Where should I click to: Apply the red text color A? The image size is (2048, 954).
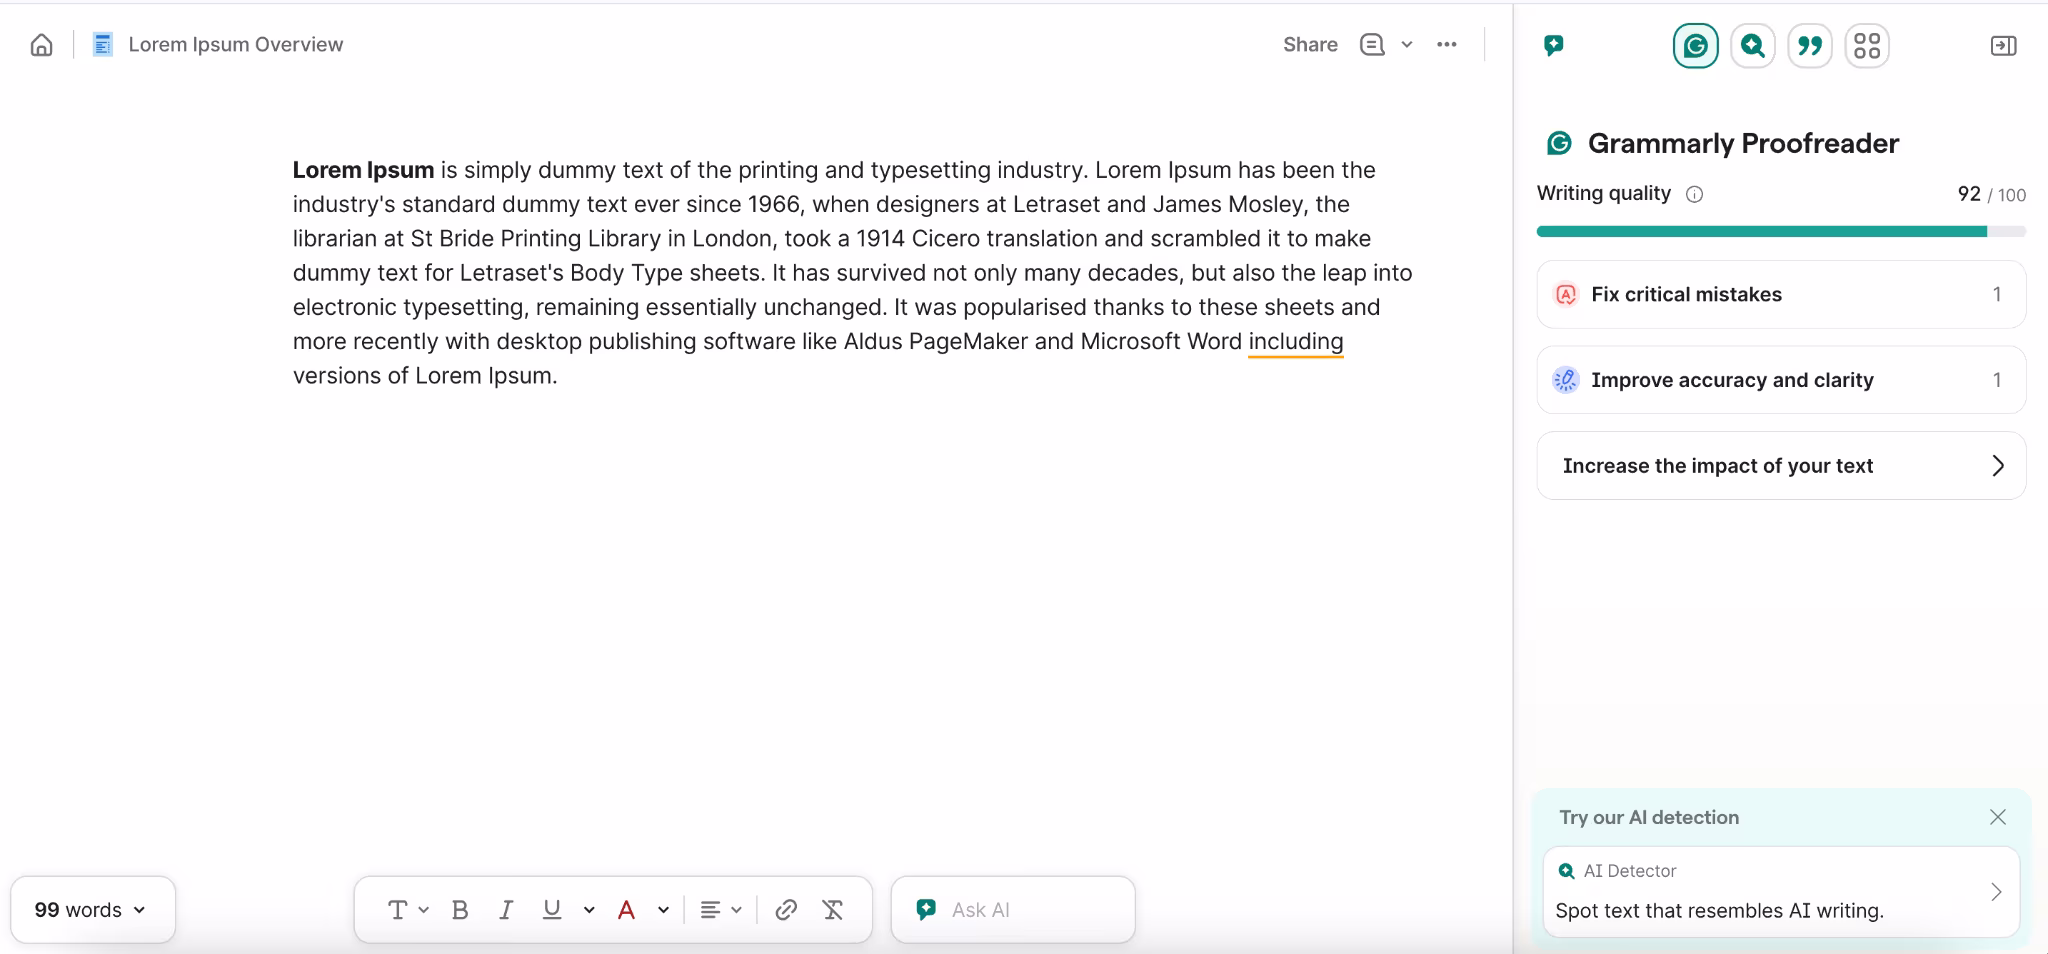(627, 910)
